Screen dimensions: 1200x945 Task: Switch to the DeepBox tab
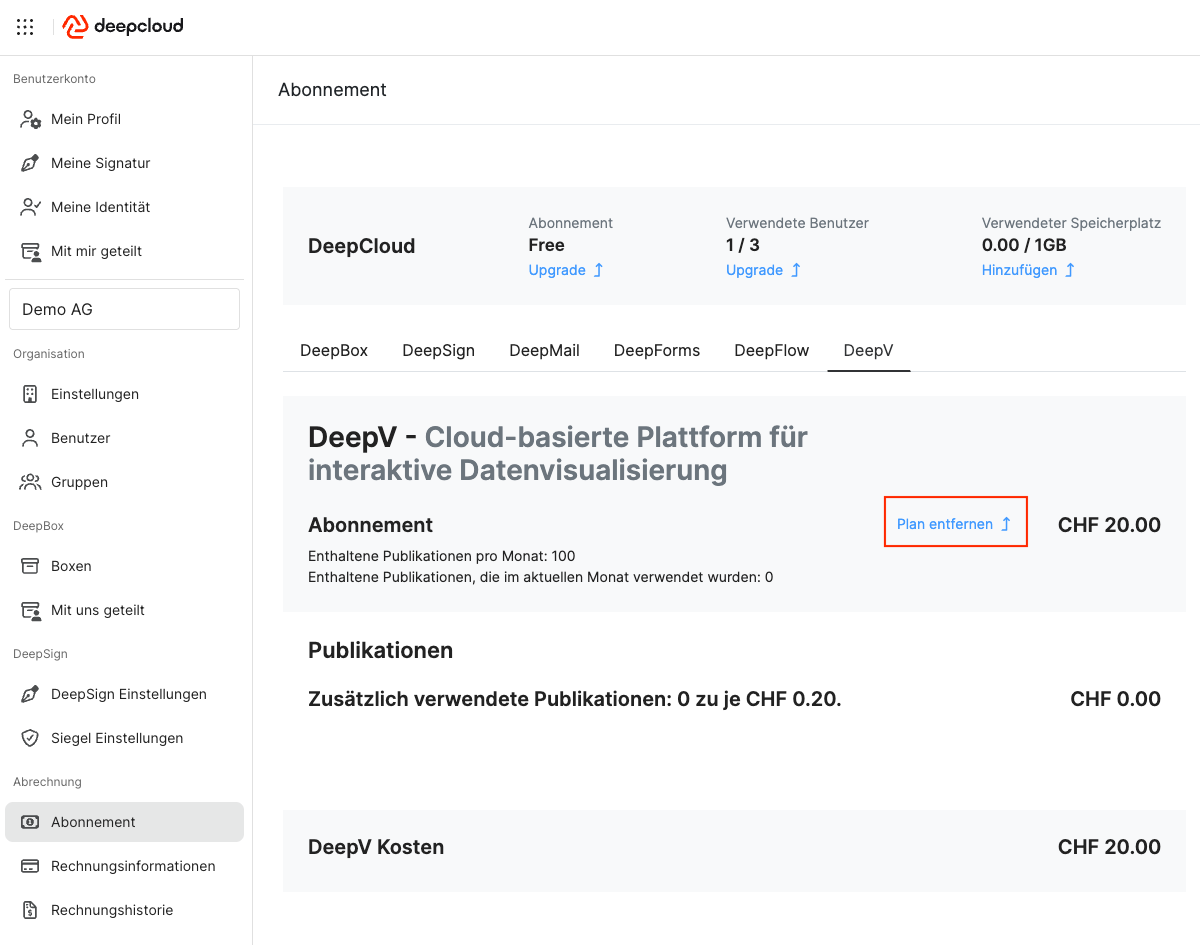(334, 350)
